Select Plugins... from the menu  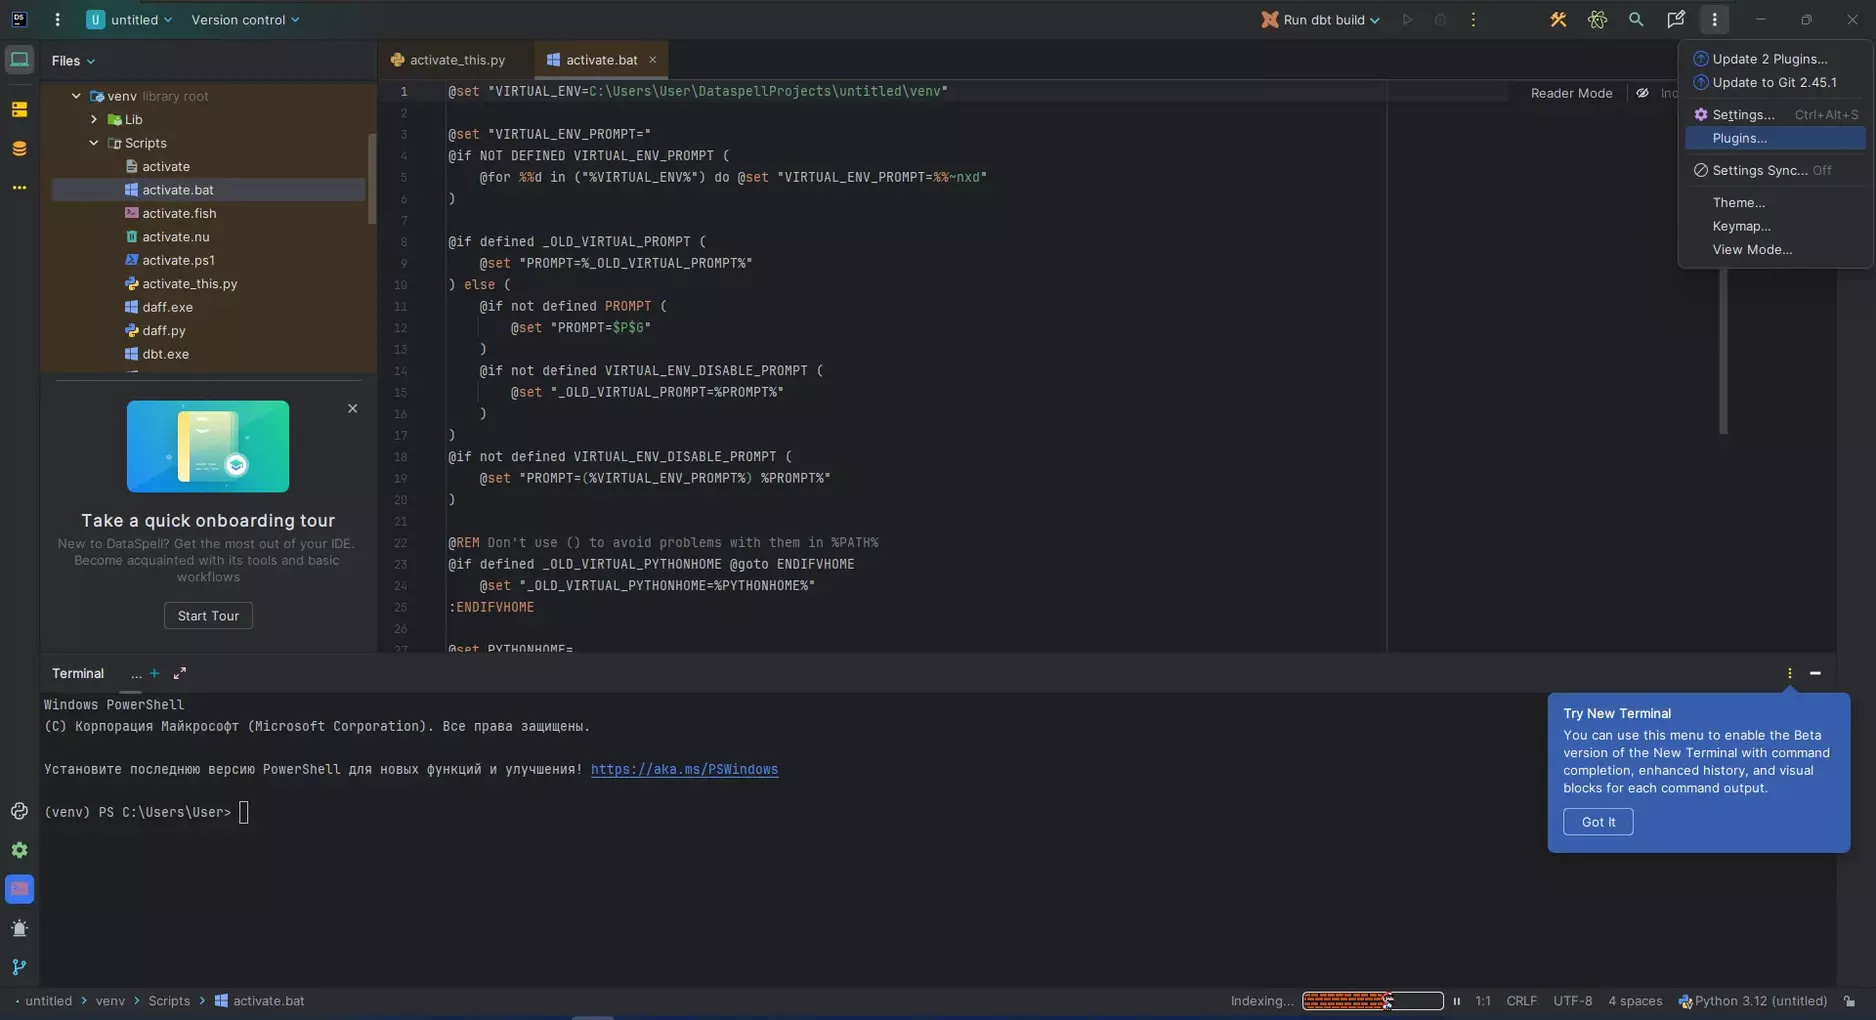click(1739, 139)
